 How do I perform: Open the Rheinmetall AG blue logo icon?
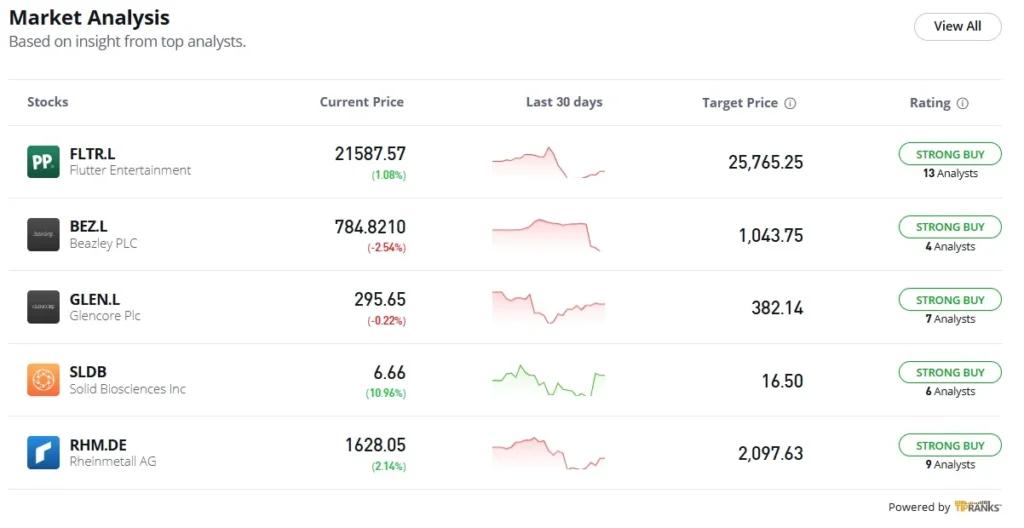43,453
